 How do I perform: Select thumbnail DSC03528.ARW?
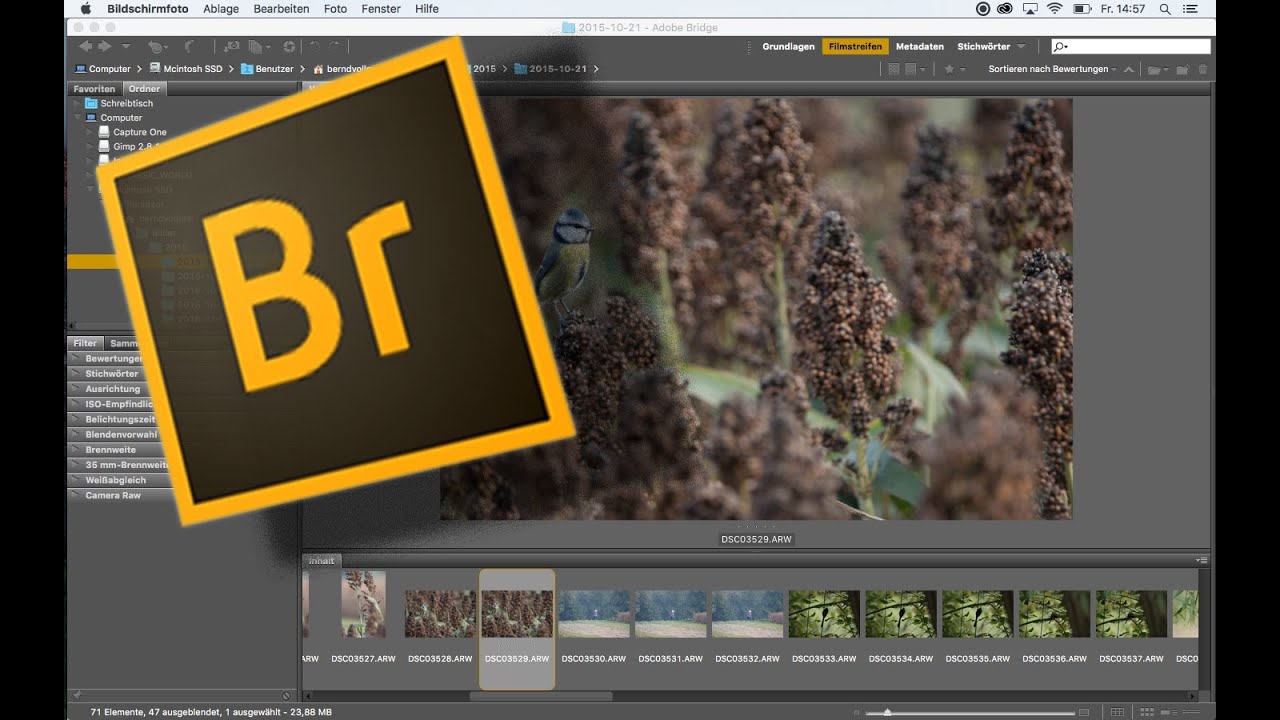pos(440,614)
